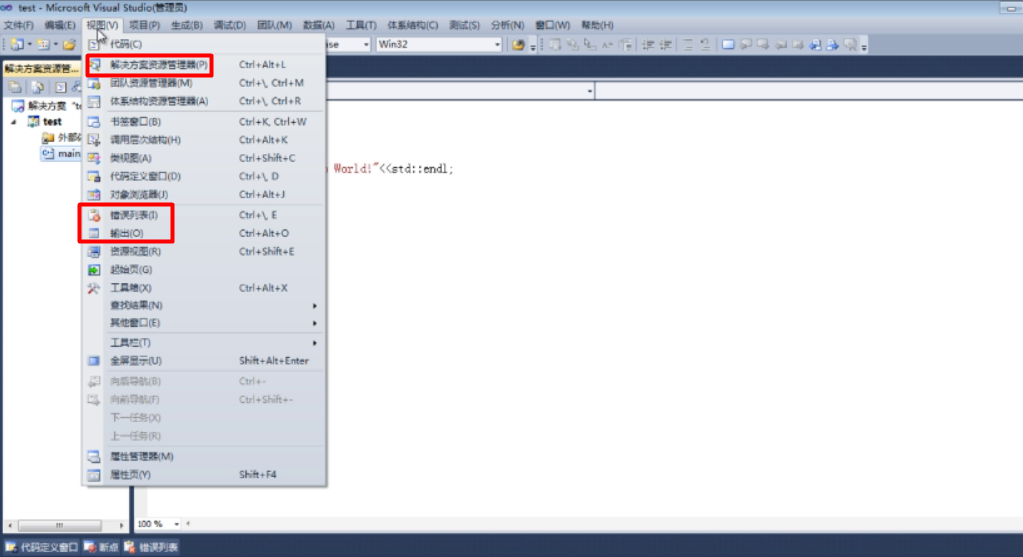The image size is (1023, 557).
Task: Click the editor horizontal scroll left arrow
Action: click(x=188, y=524)
